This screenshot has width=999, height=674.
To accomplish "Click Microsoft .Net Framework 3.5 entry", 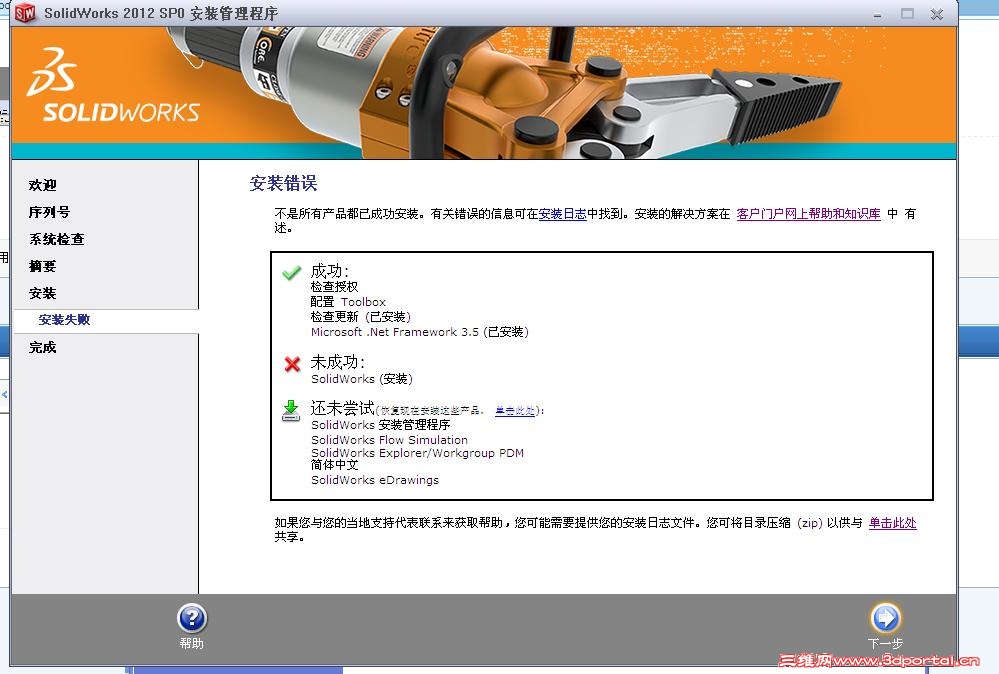I will [x=420, y=332].
